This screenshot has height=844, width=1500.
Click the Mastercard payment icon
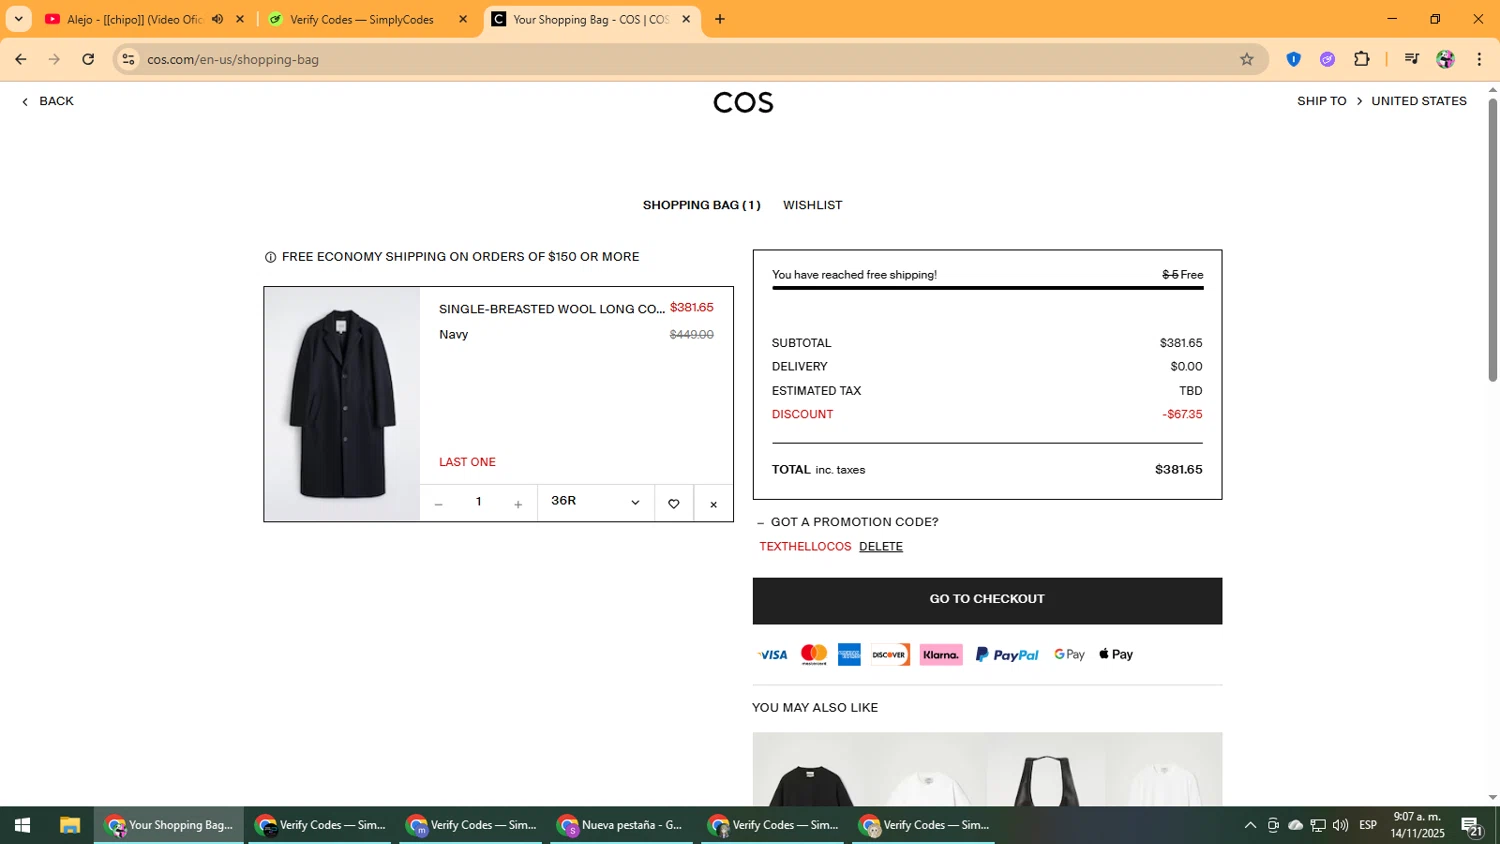coord(814,655)
